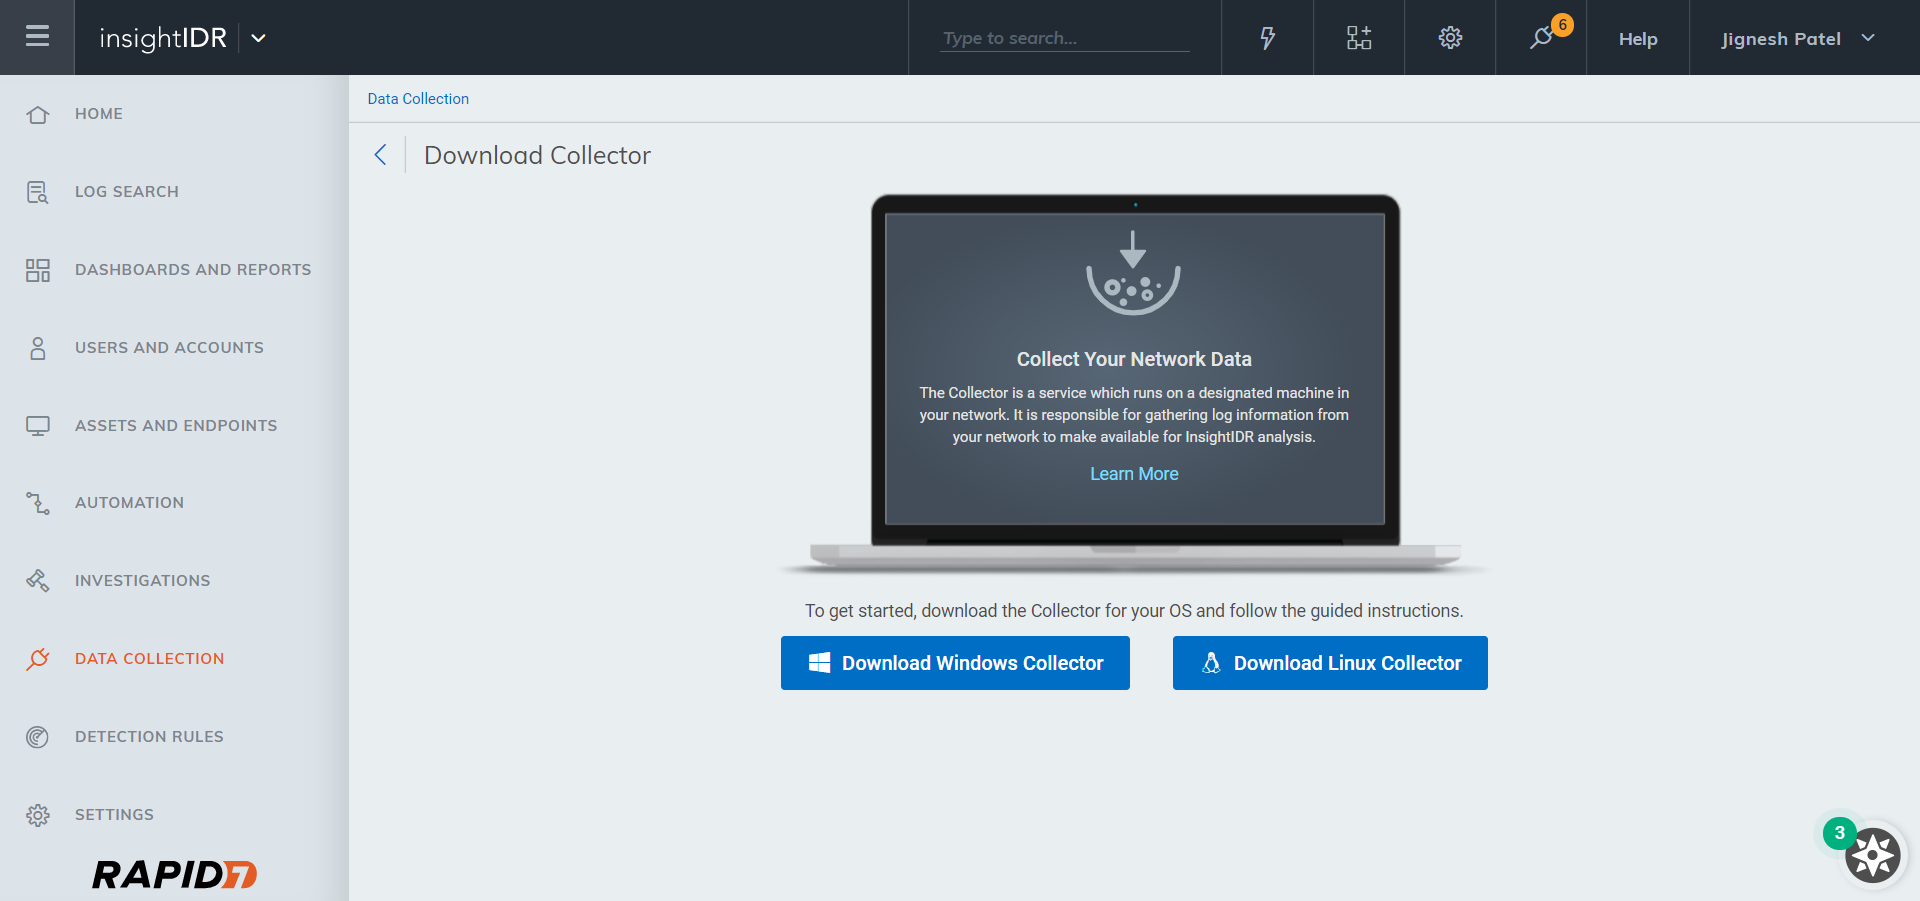The height and width of the screenshot is (901, 1920).
Task: Click the lightning quick actions icon
Action: (1267, 37)
